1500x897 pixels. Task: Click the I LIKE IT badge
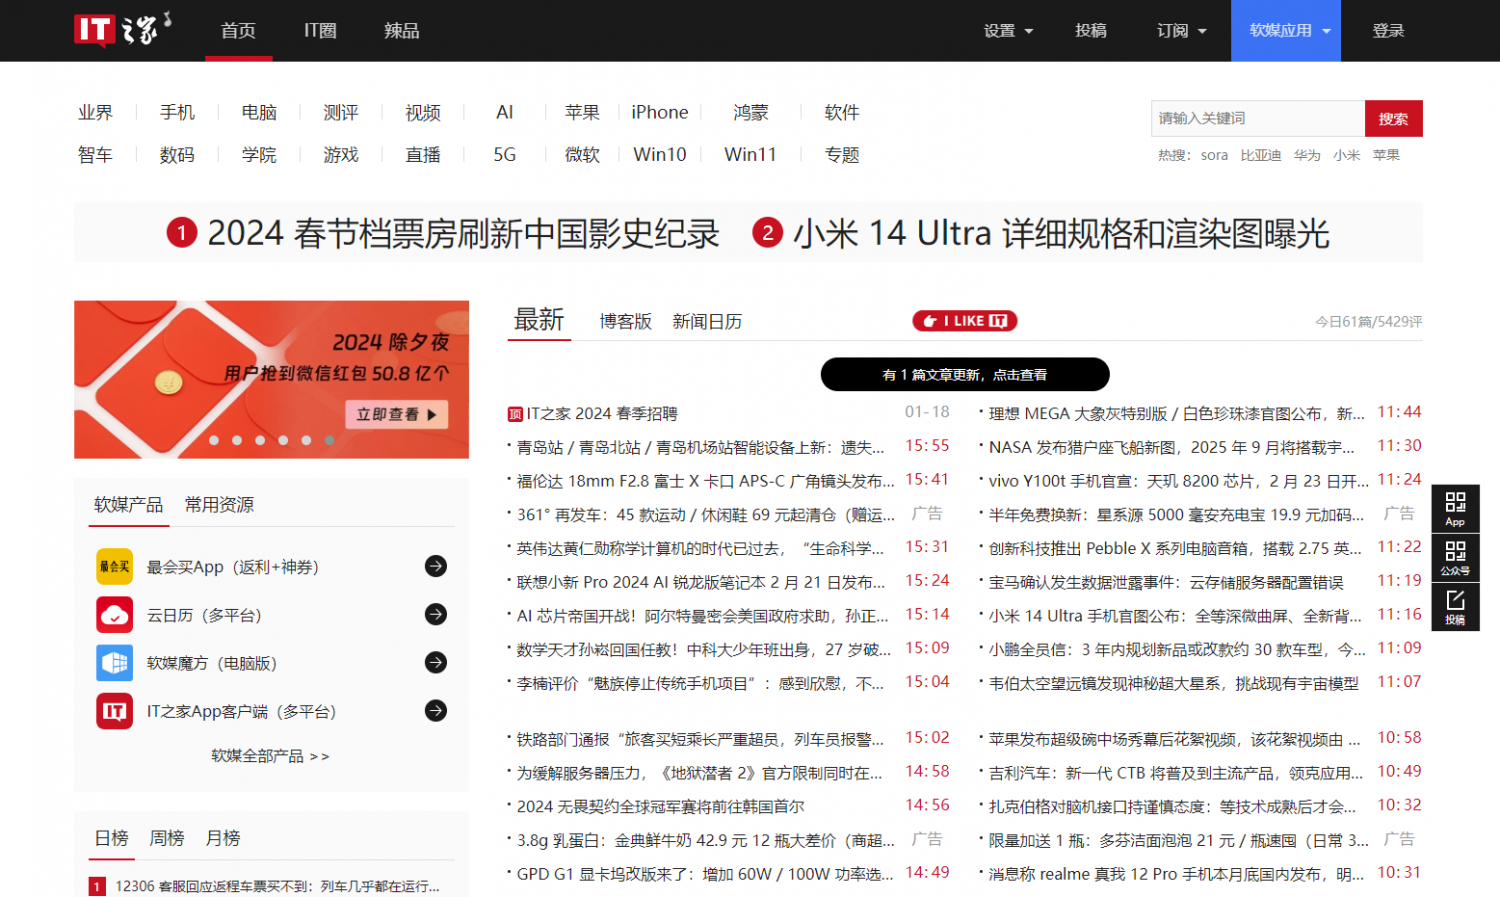coord(965,321)
